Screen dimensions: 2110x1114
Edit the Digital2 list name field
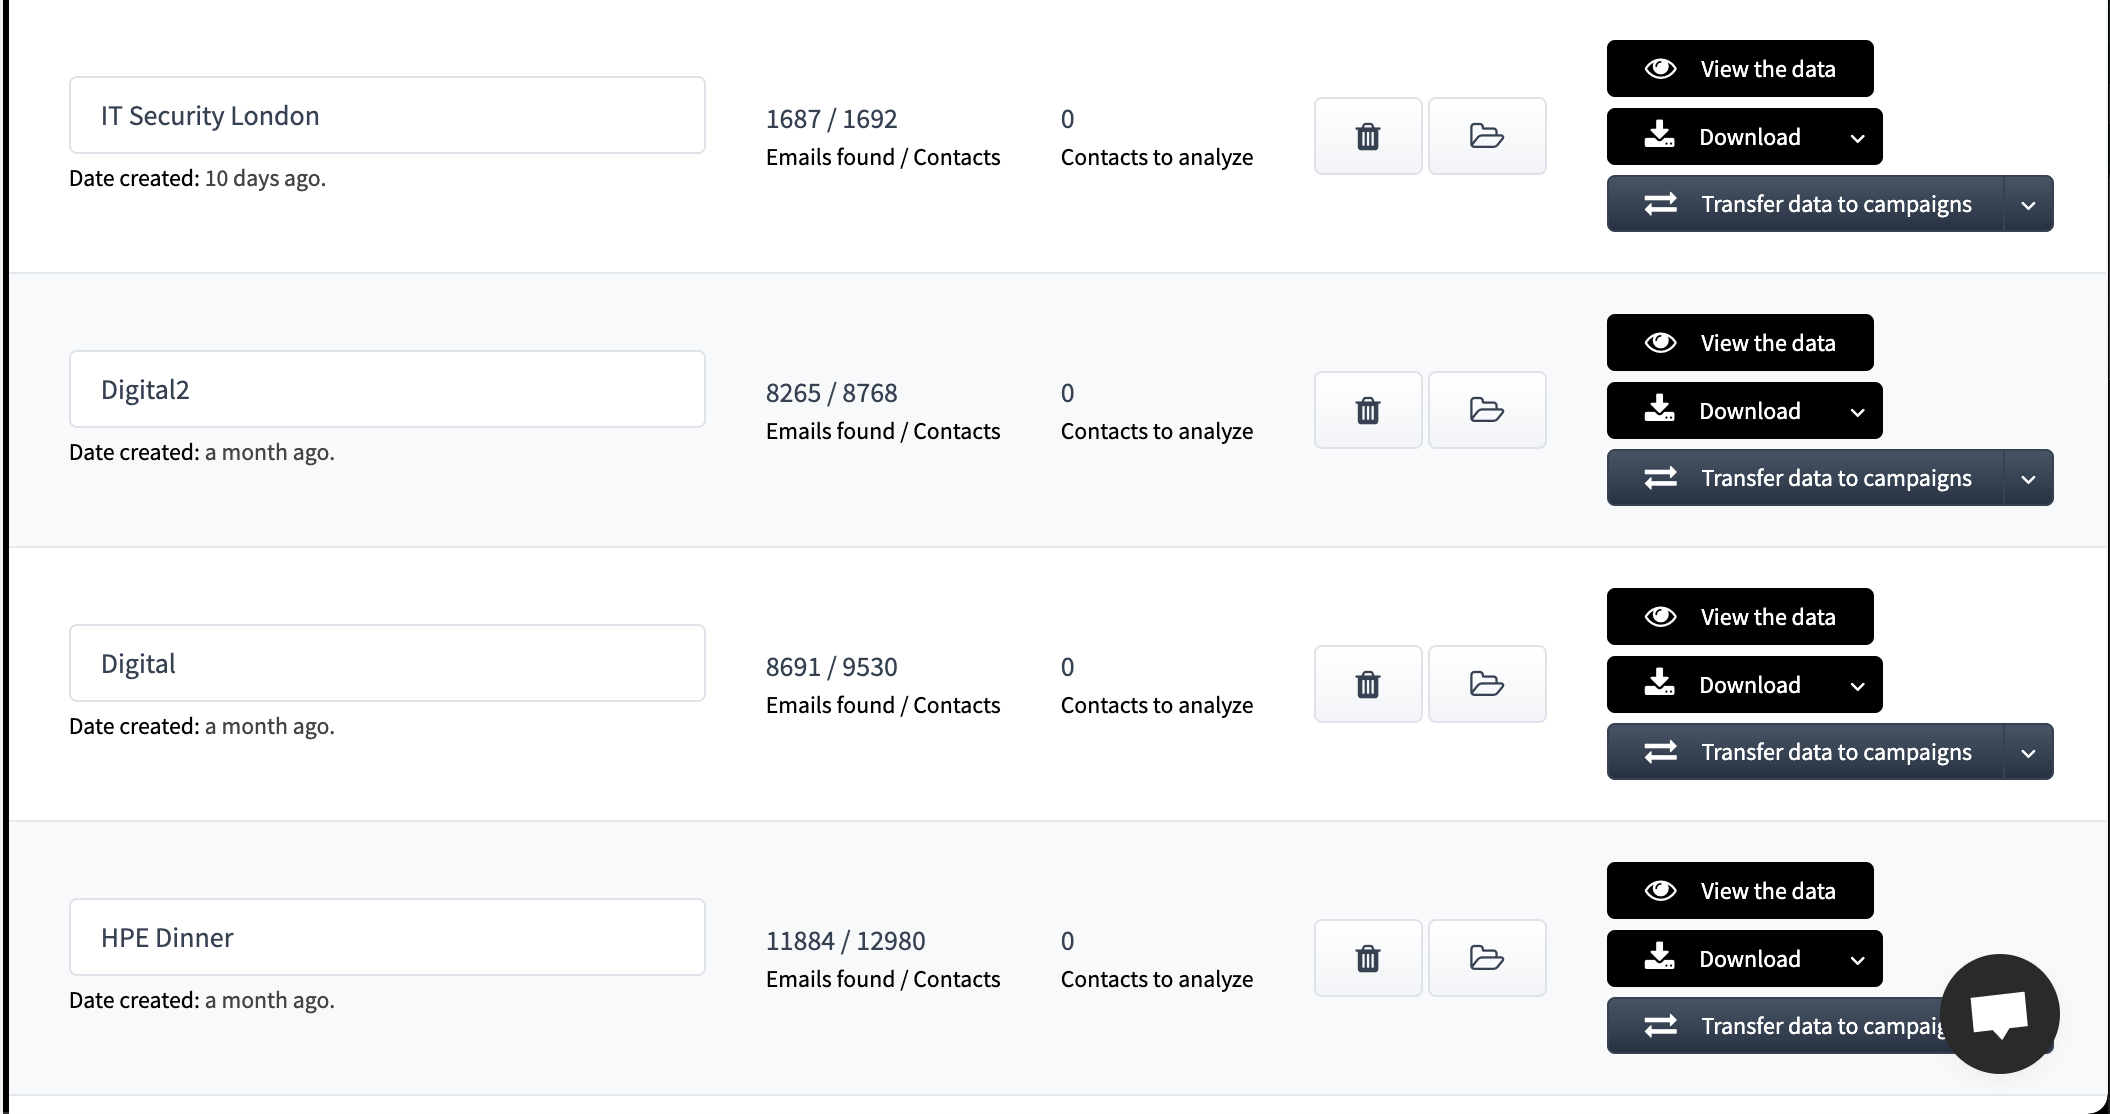tap(387, 389)
